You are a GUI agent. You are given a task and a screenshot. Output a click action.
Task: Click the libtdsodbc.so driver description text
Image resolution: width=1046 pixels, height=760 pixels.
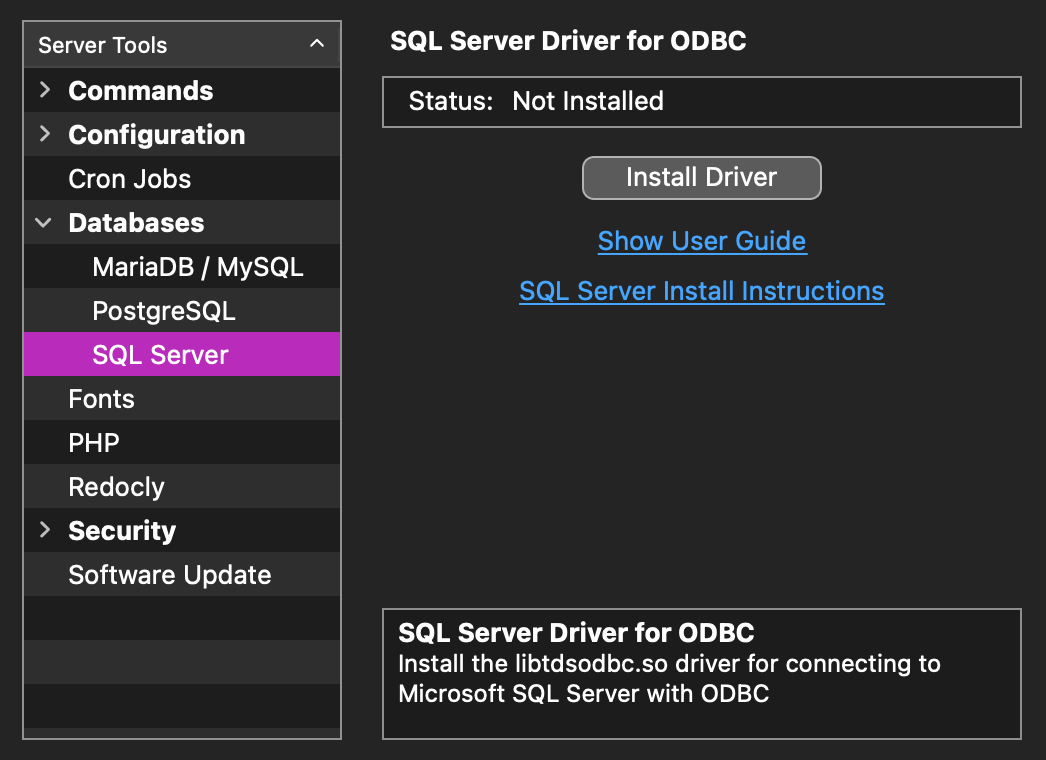pyautogui.click(x=669, y=679)
